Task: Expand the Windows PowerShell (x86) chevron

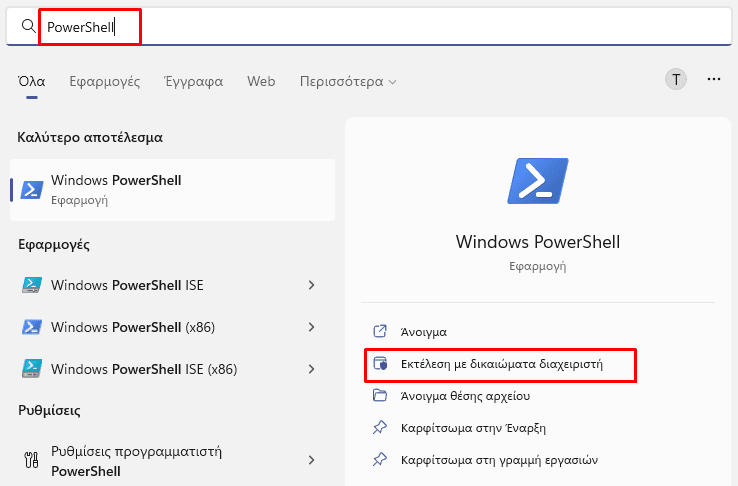Action: [x=311, y=327]
